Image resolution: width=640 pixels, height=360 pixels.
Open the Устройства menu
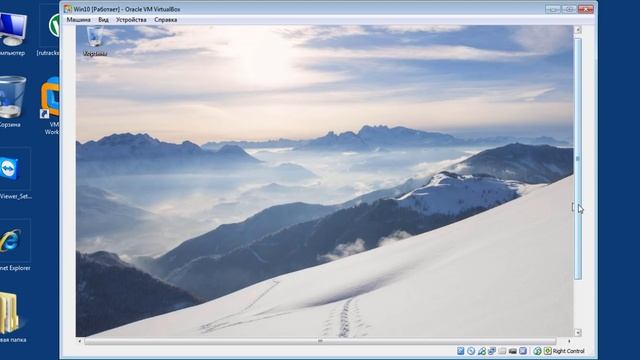click(131, 20)
